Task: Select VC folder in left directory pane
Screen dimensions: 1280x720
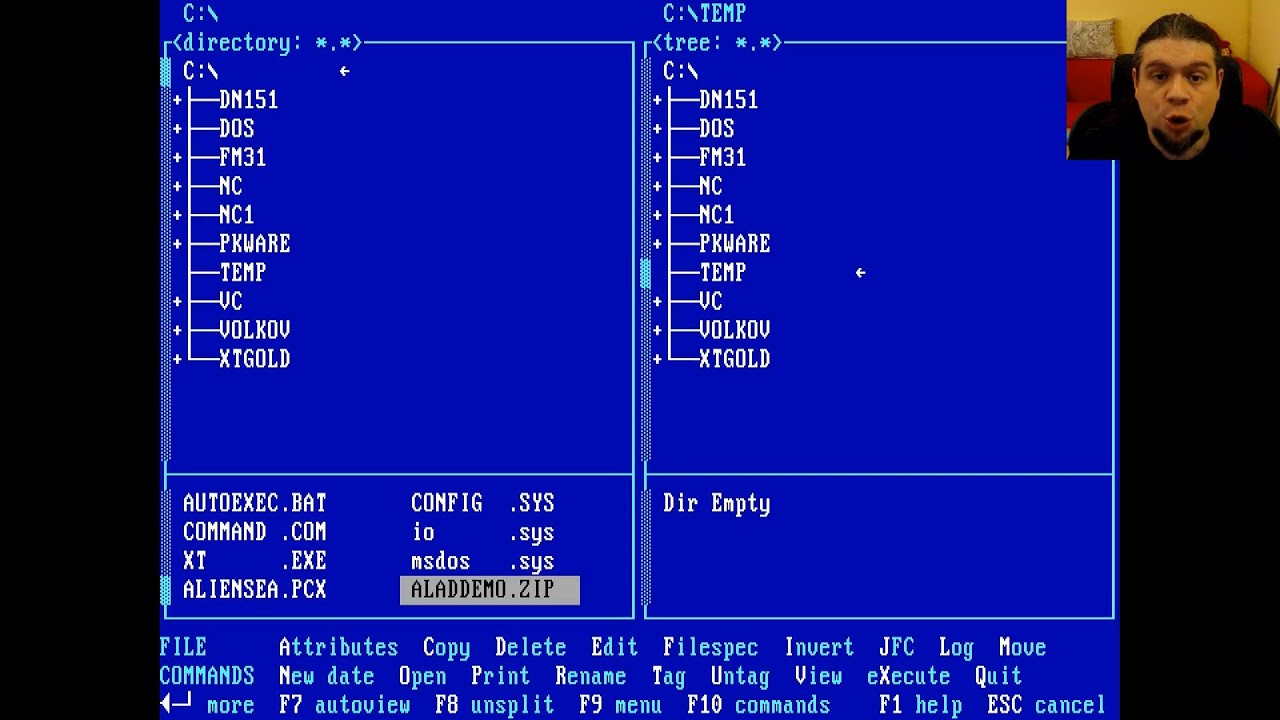Action: click(x=230, y=301)
